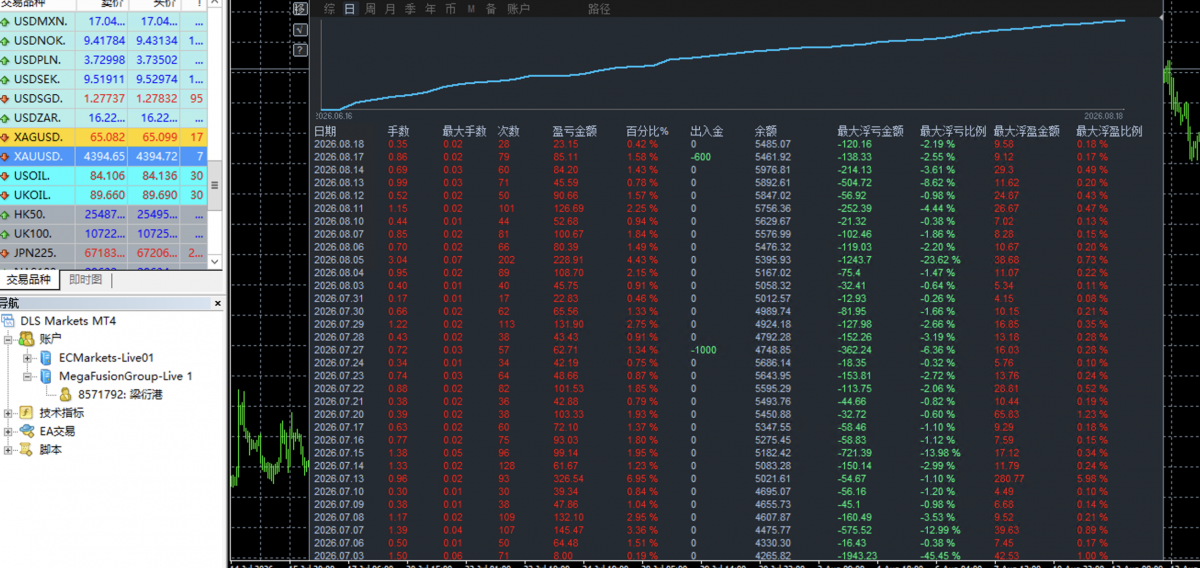Click the 余额 column header
This screenshot has height=568, width=1200.
coord(766,131)
